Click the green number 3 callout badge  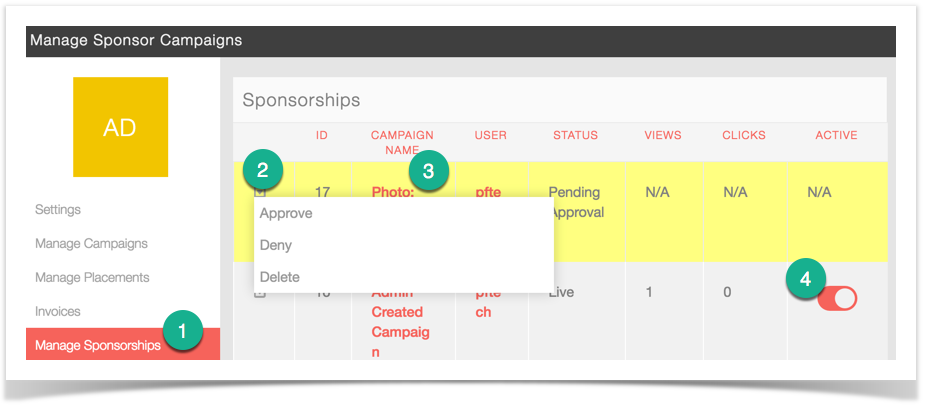point(428,171)
